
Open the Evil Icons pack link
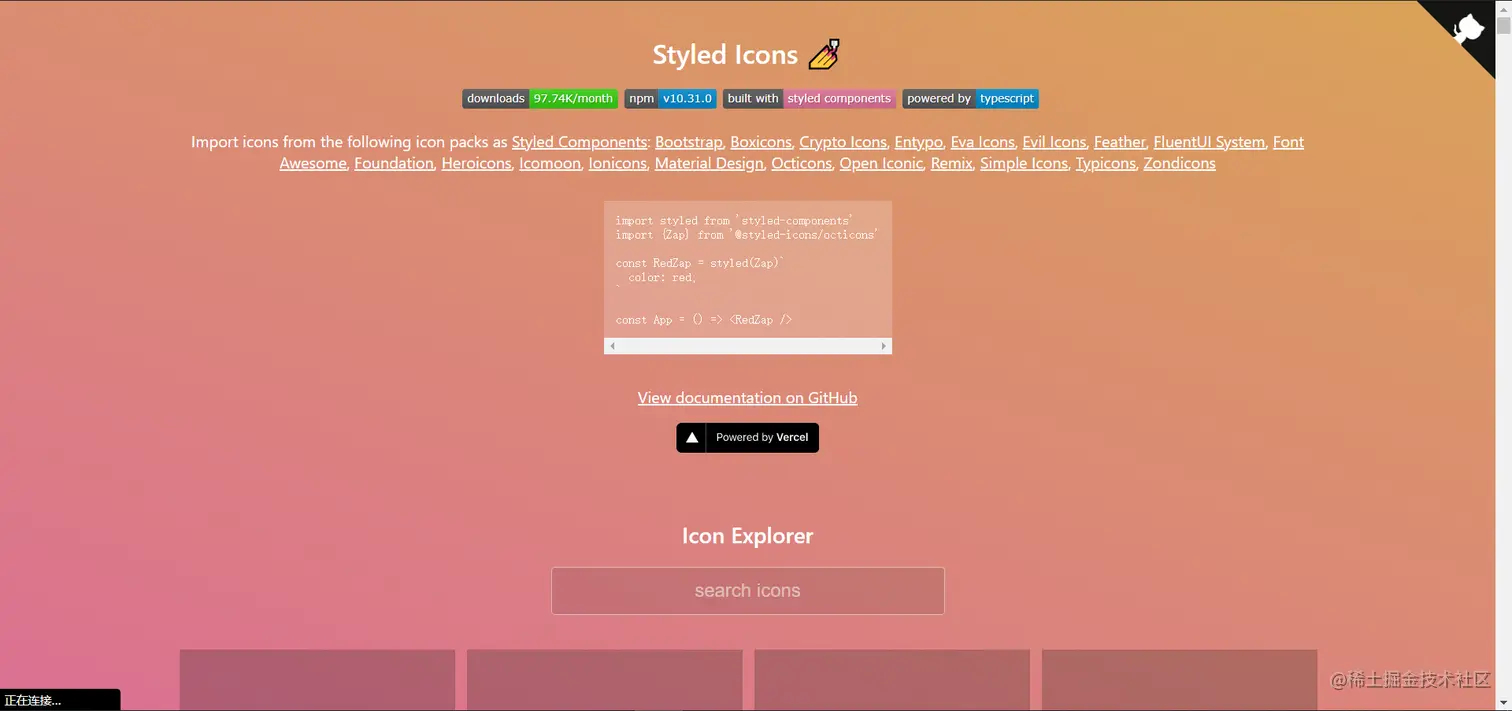tap(1053, 142)
